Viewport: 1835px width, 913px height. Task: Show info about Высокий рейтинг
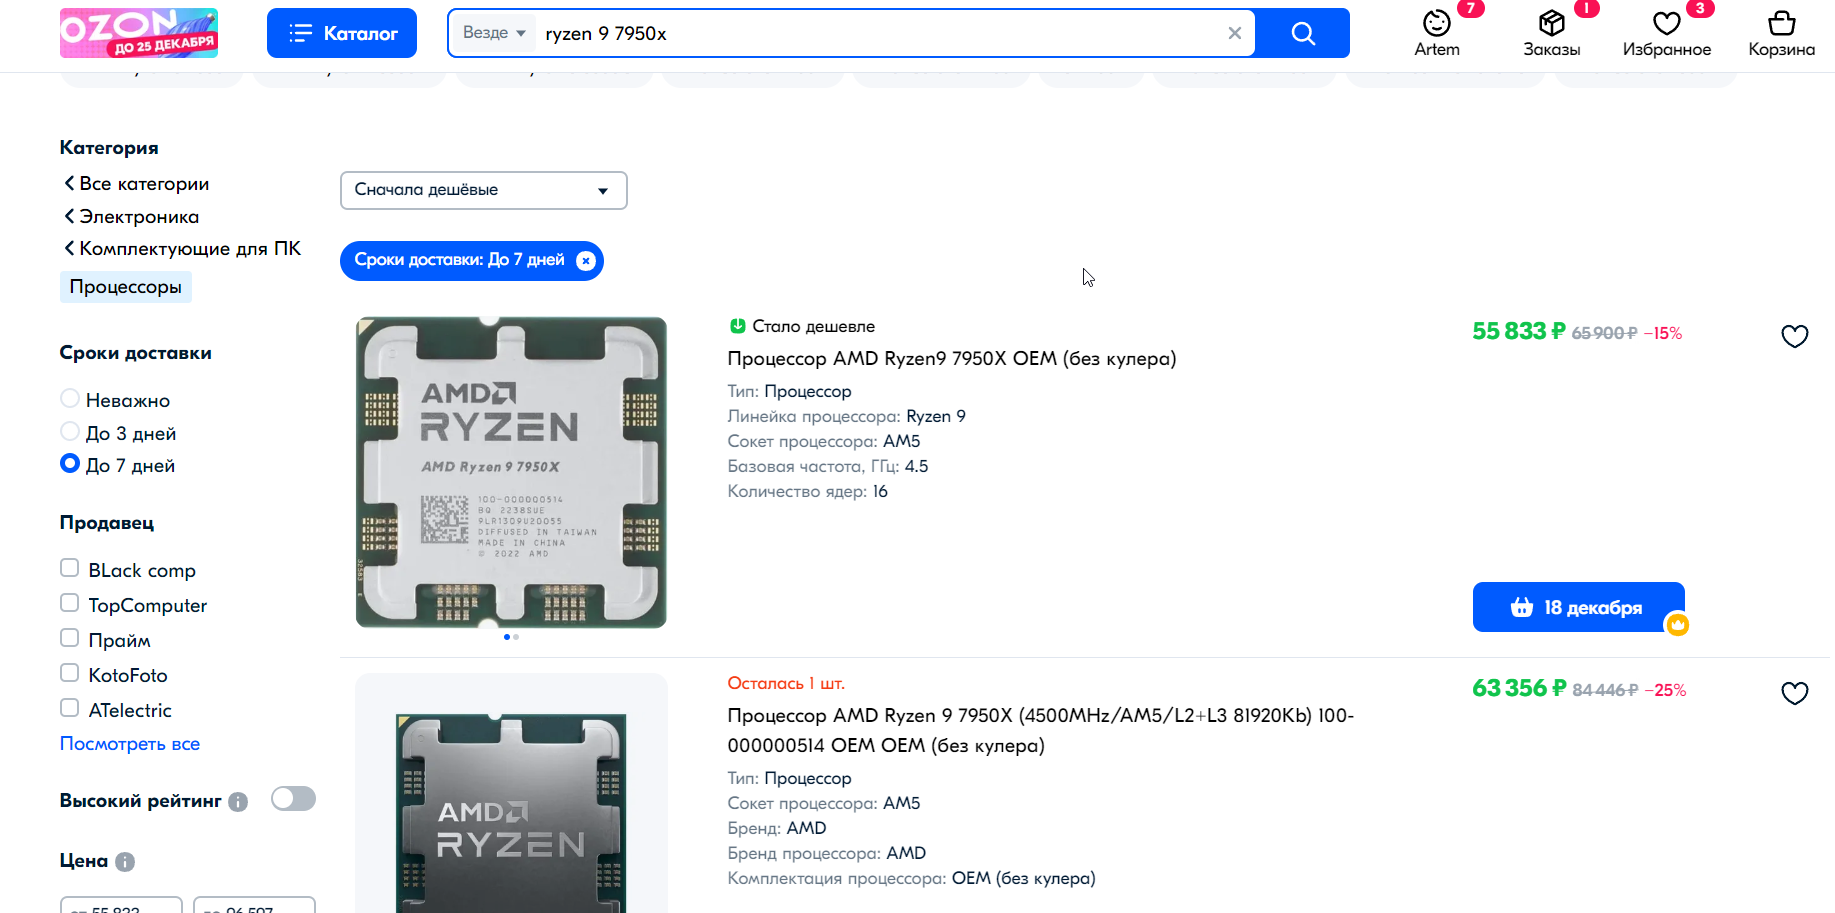238,802
